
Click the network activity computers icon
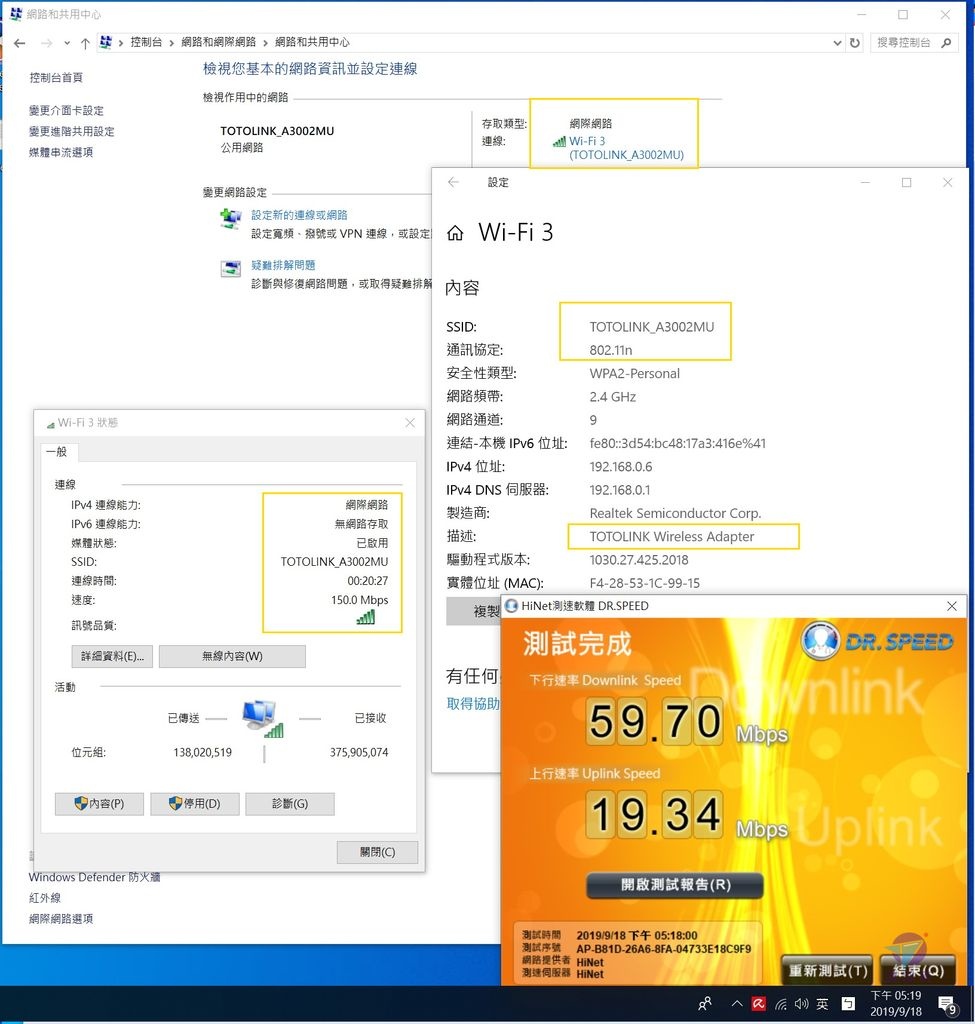pyautogui.click(x=263, y=718)
